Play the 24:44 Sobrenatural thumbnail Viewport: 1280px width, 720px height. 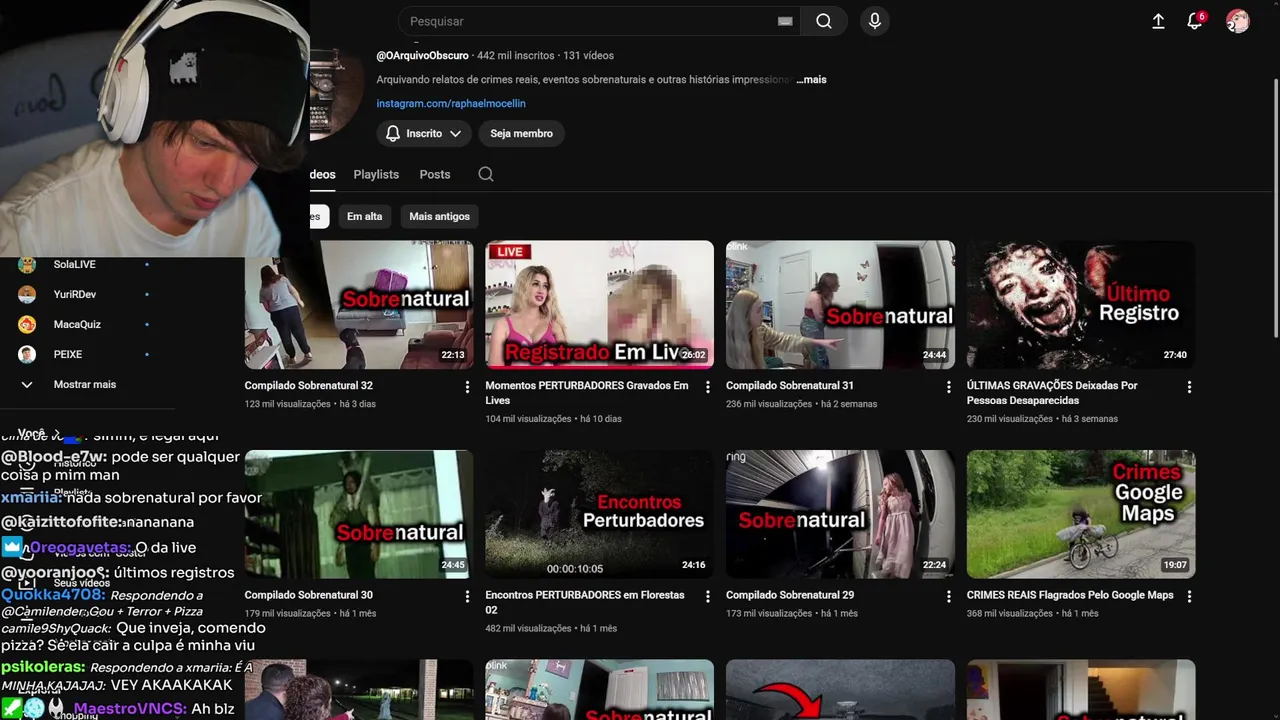[x=840, y=305]
